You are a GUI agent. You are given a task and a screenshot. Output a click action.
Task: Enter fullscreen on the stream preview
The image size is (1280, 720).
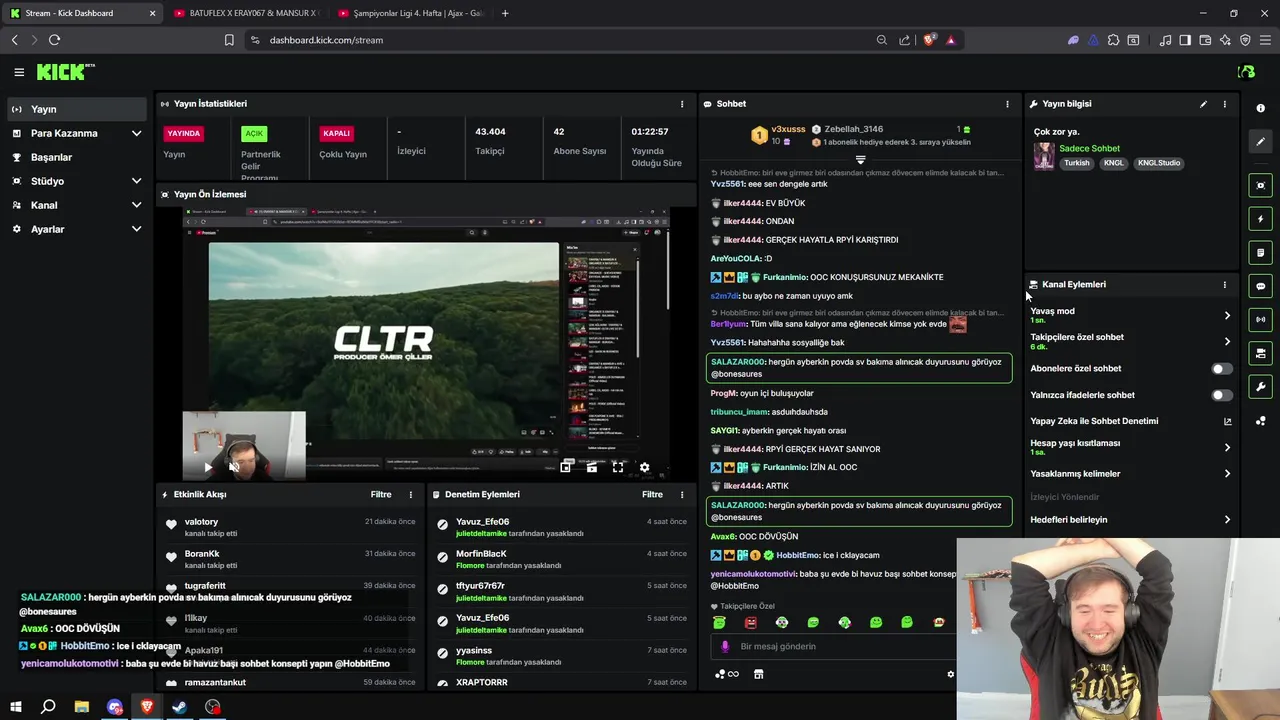click(x=618, y=467)
